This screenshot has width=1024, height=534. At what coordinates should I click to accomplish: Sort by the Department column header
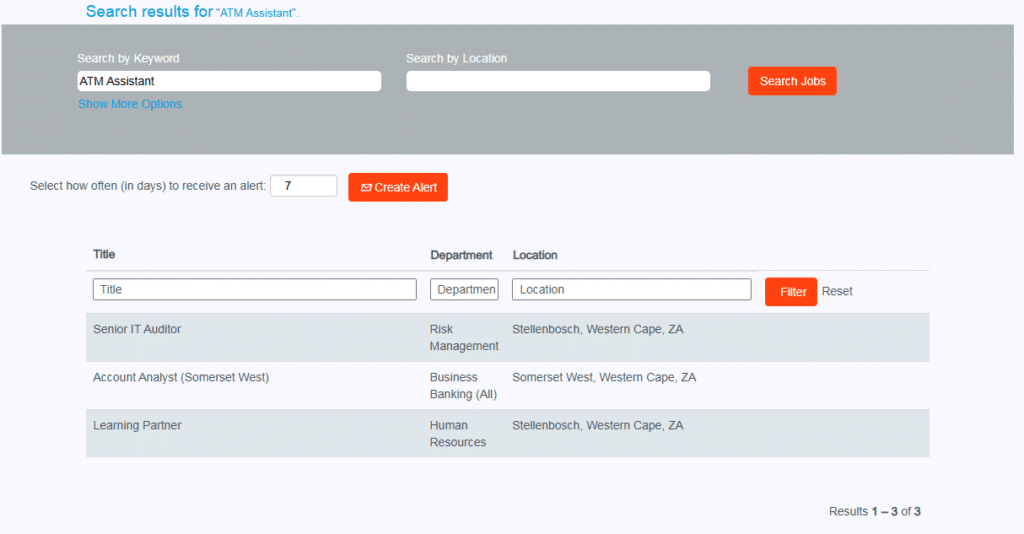pos(461,255)
